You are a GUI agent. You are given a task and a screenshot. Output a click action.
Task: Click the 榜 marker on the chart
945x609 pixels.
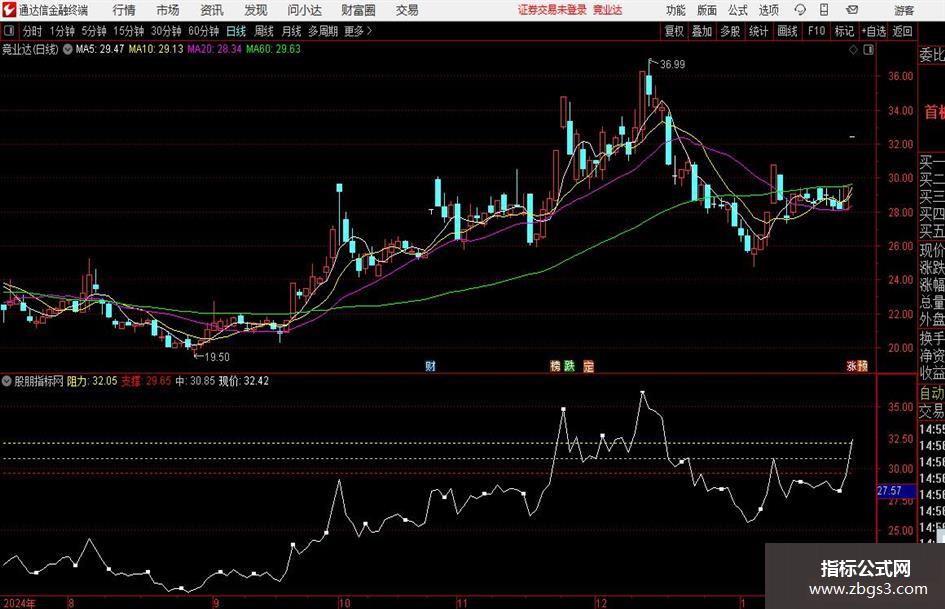point(555,366)
